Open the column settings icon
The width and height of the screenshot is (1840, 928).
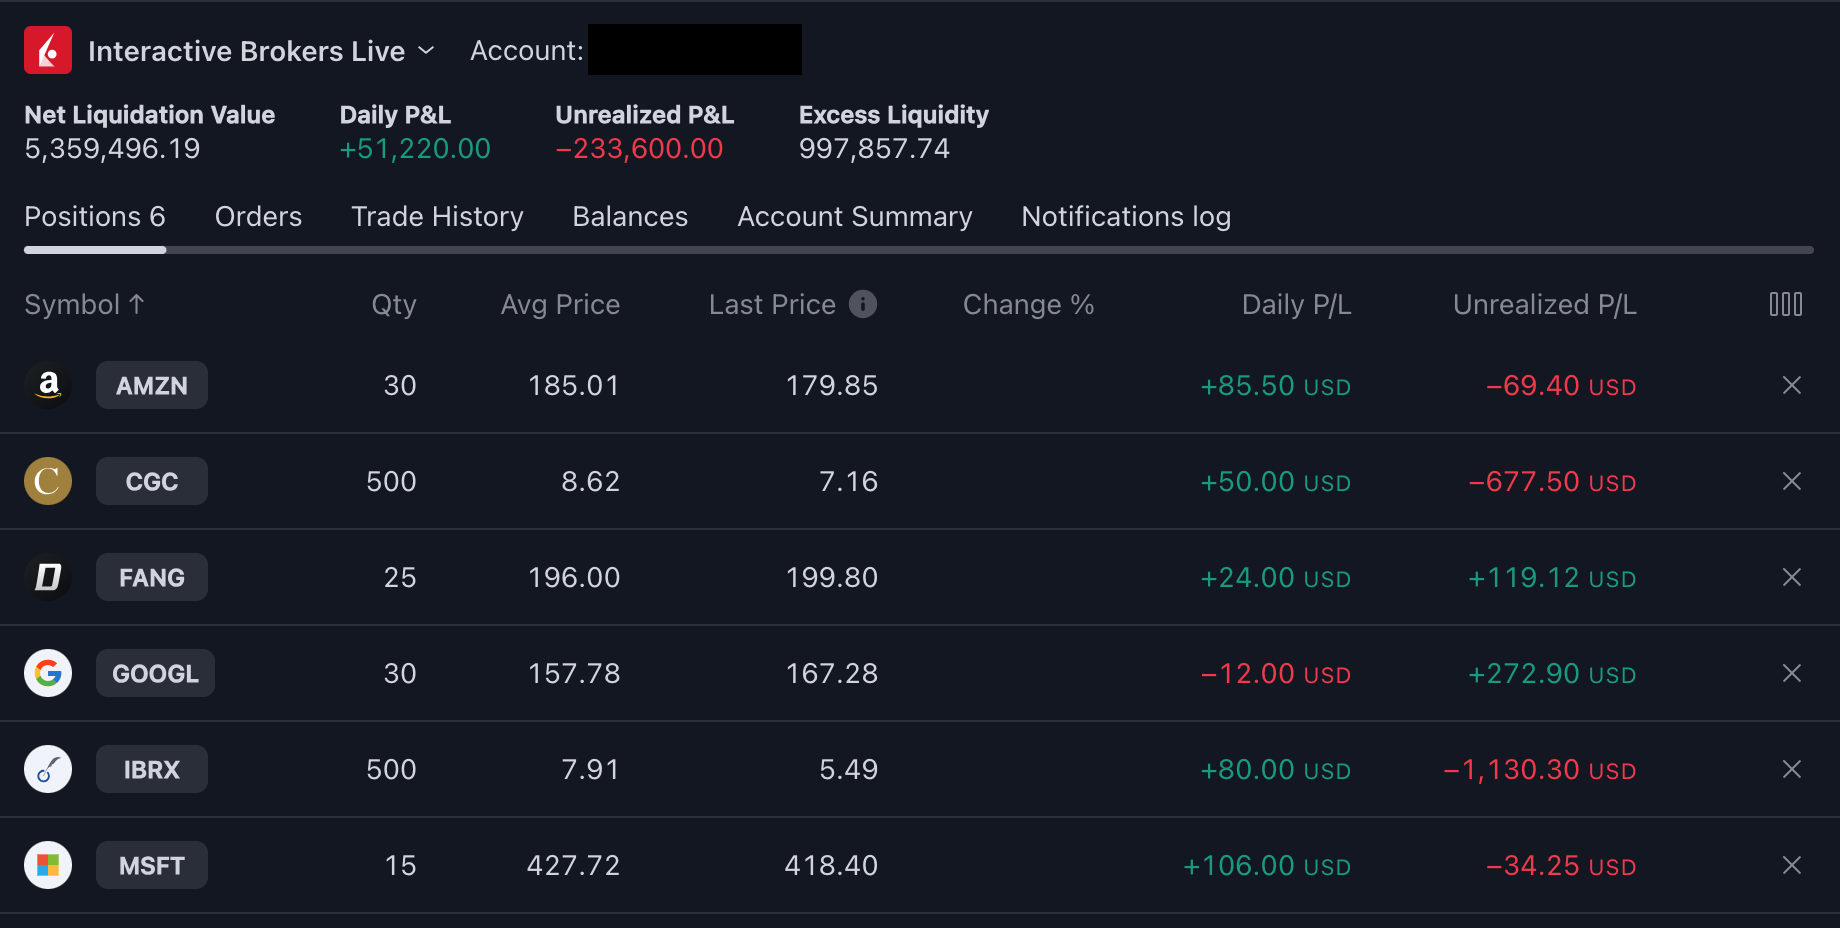(x=1785, y=304)
